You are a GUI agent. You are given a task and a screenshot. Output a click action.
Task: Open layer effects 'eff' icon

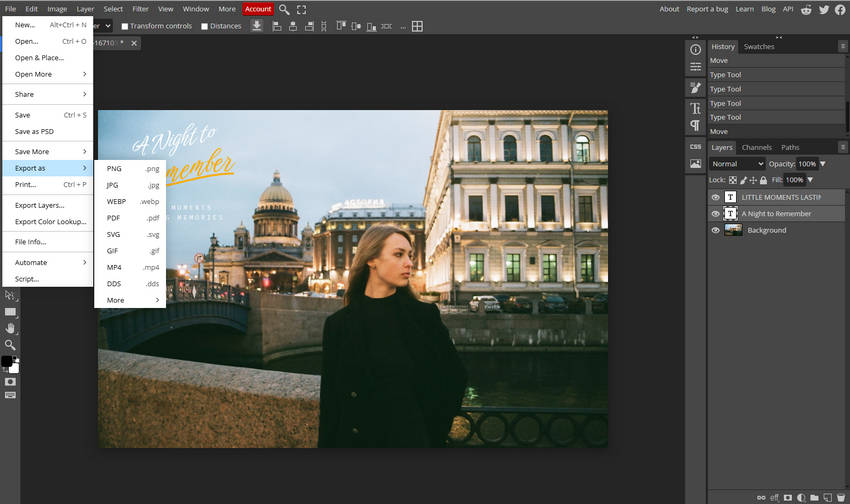tap(774, 497)
